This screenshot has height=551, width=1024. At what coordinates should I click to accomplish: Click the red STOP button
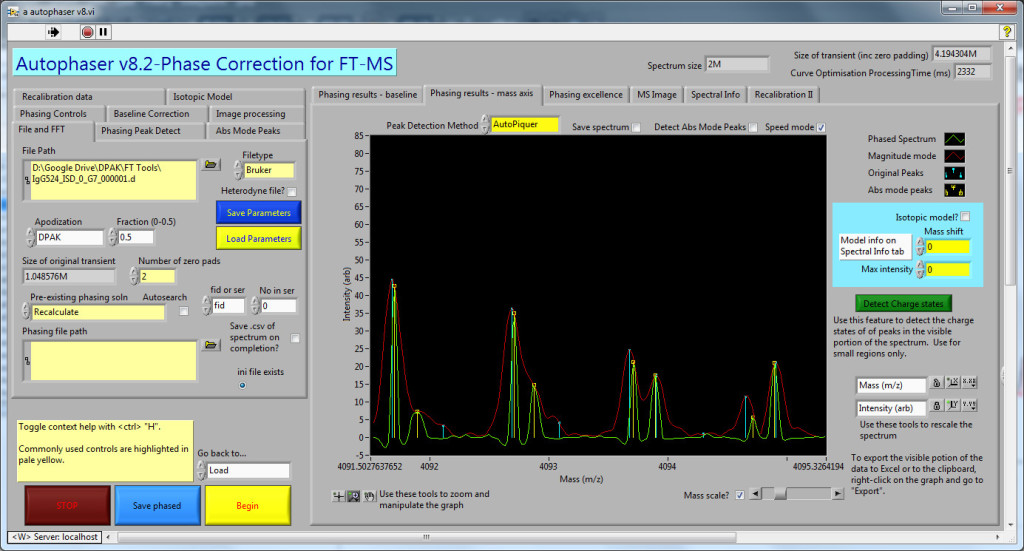pos(67,505)
